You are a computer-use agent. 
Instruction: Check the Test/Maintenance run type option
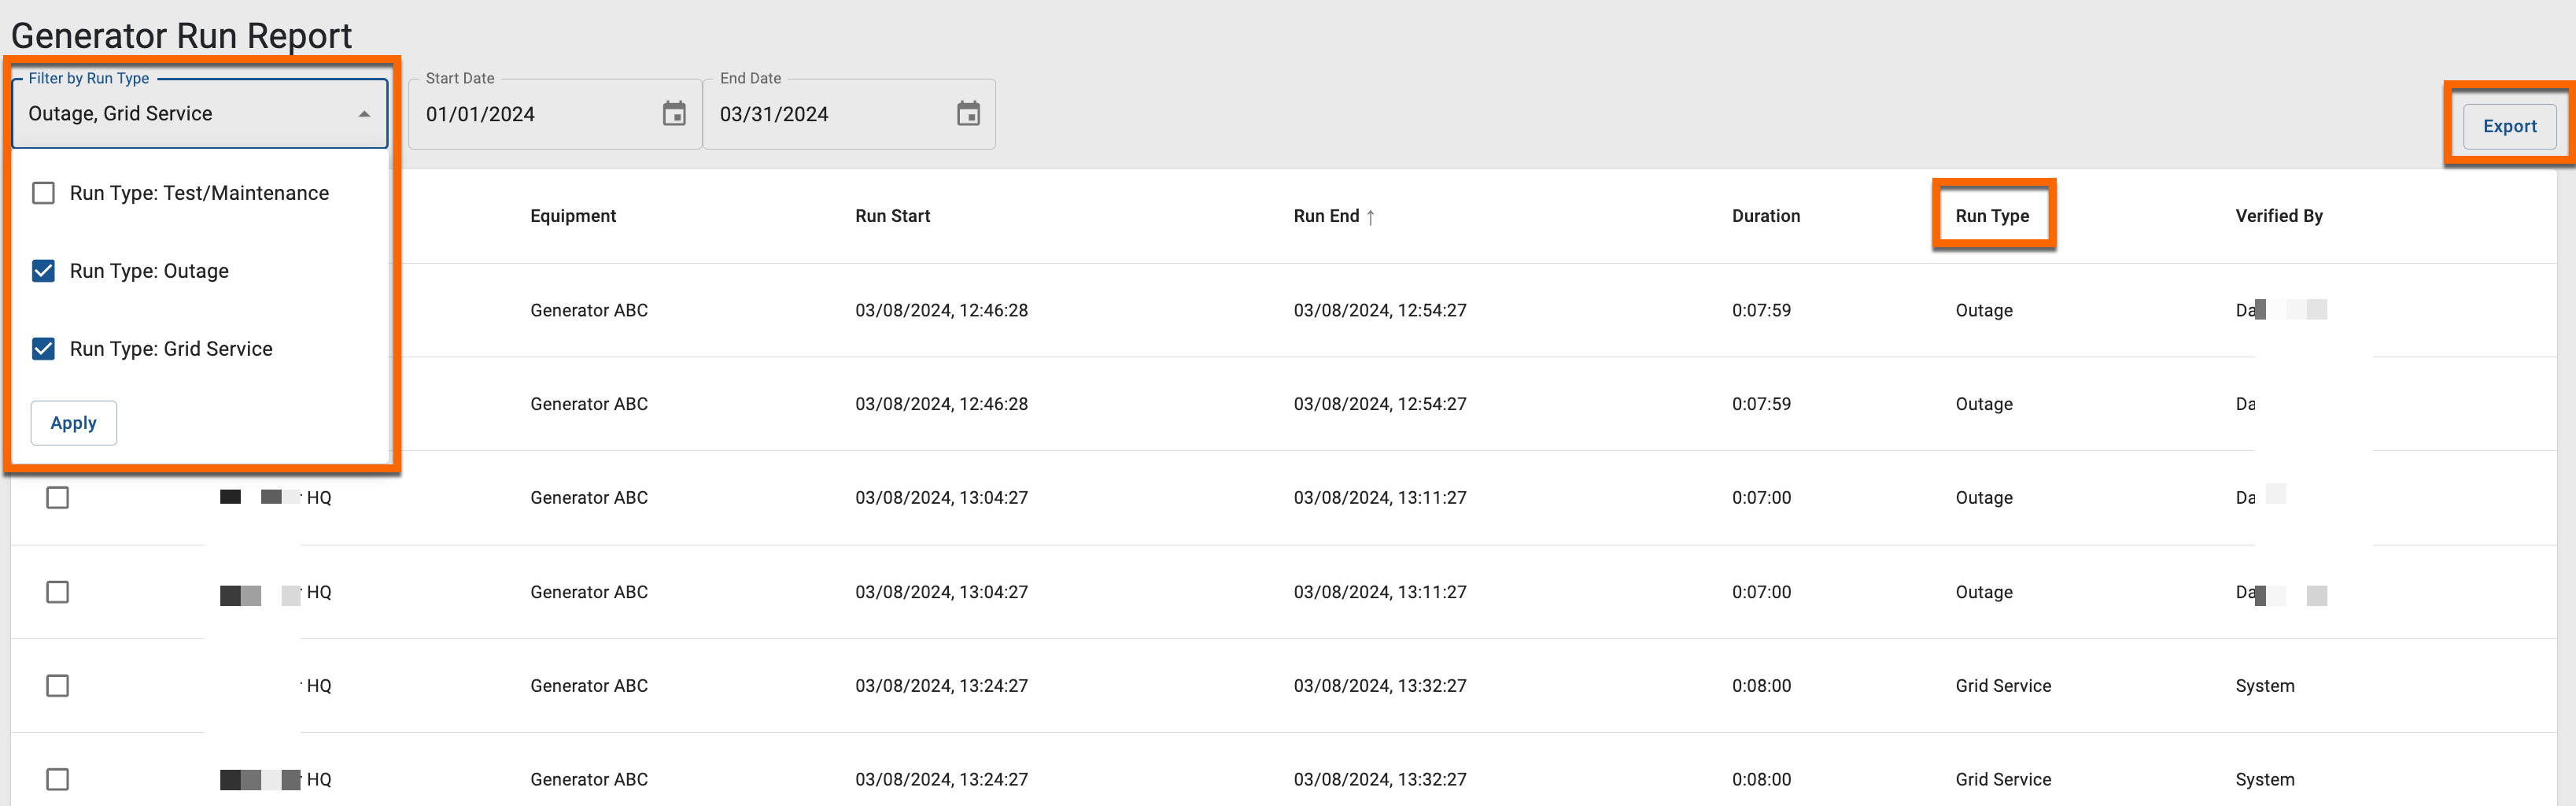click(44, 193)
